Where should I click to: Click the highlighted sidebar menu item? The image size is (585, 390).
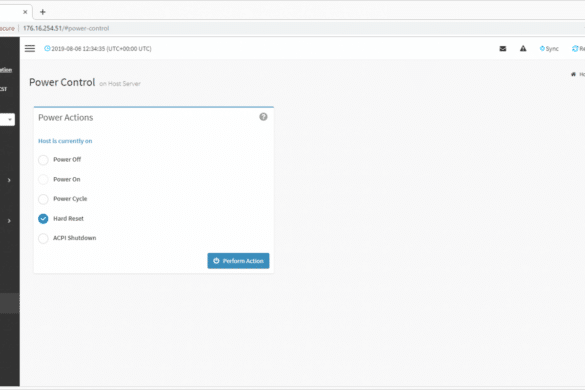[x=10, y=303]
